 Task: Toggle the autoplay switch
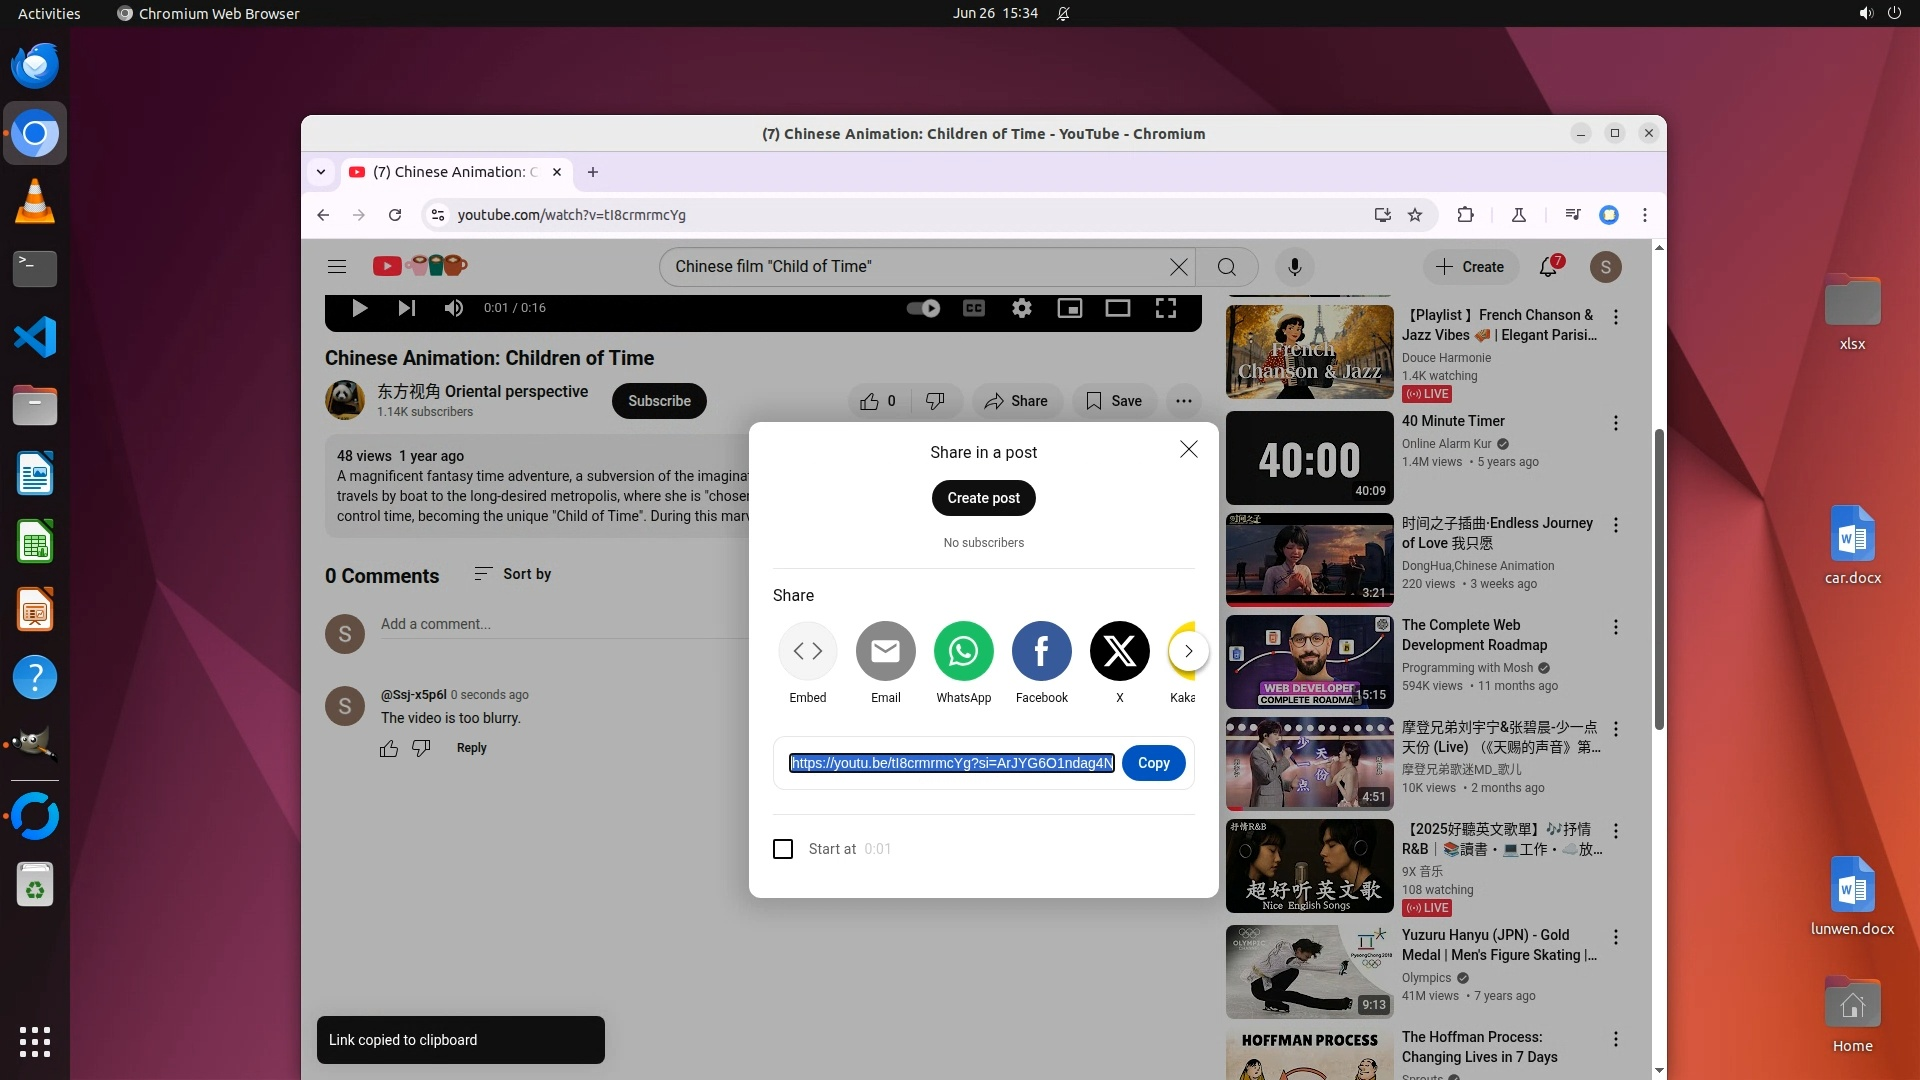pyautogui.click(x=923, y=308)
